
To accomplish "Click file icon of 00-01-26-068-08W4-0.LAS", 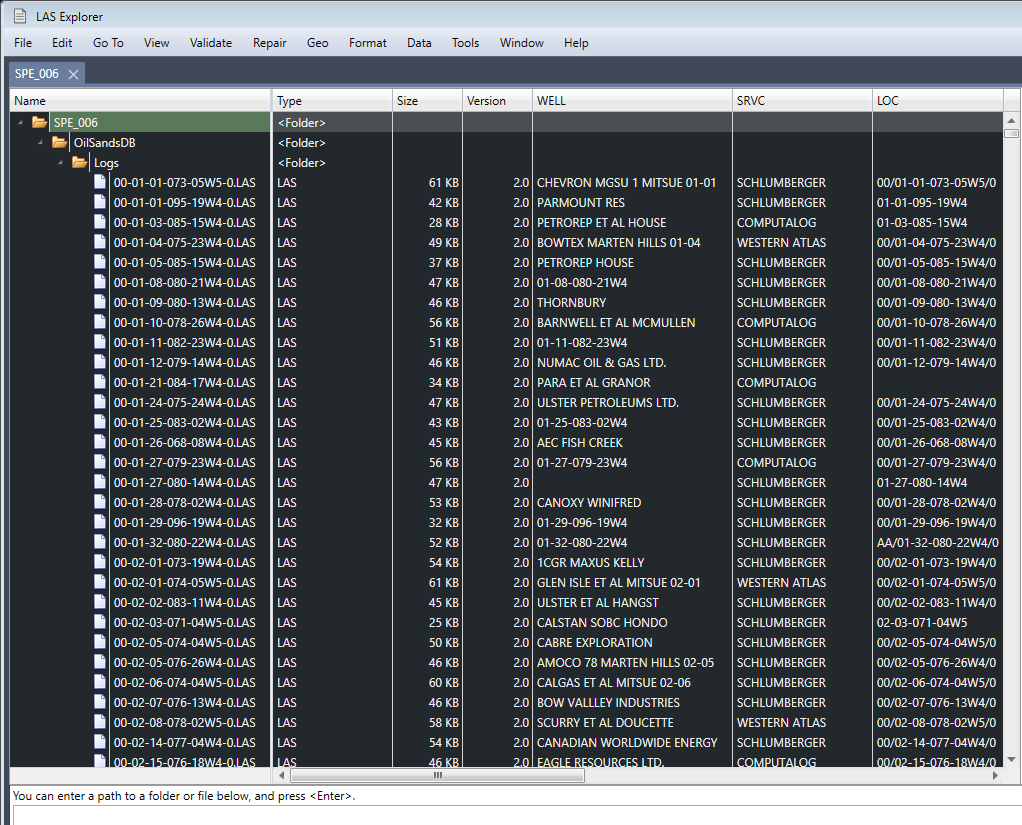I will pos(100,442).
